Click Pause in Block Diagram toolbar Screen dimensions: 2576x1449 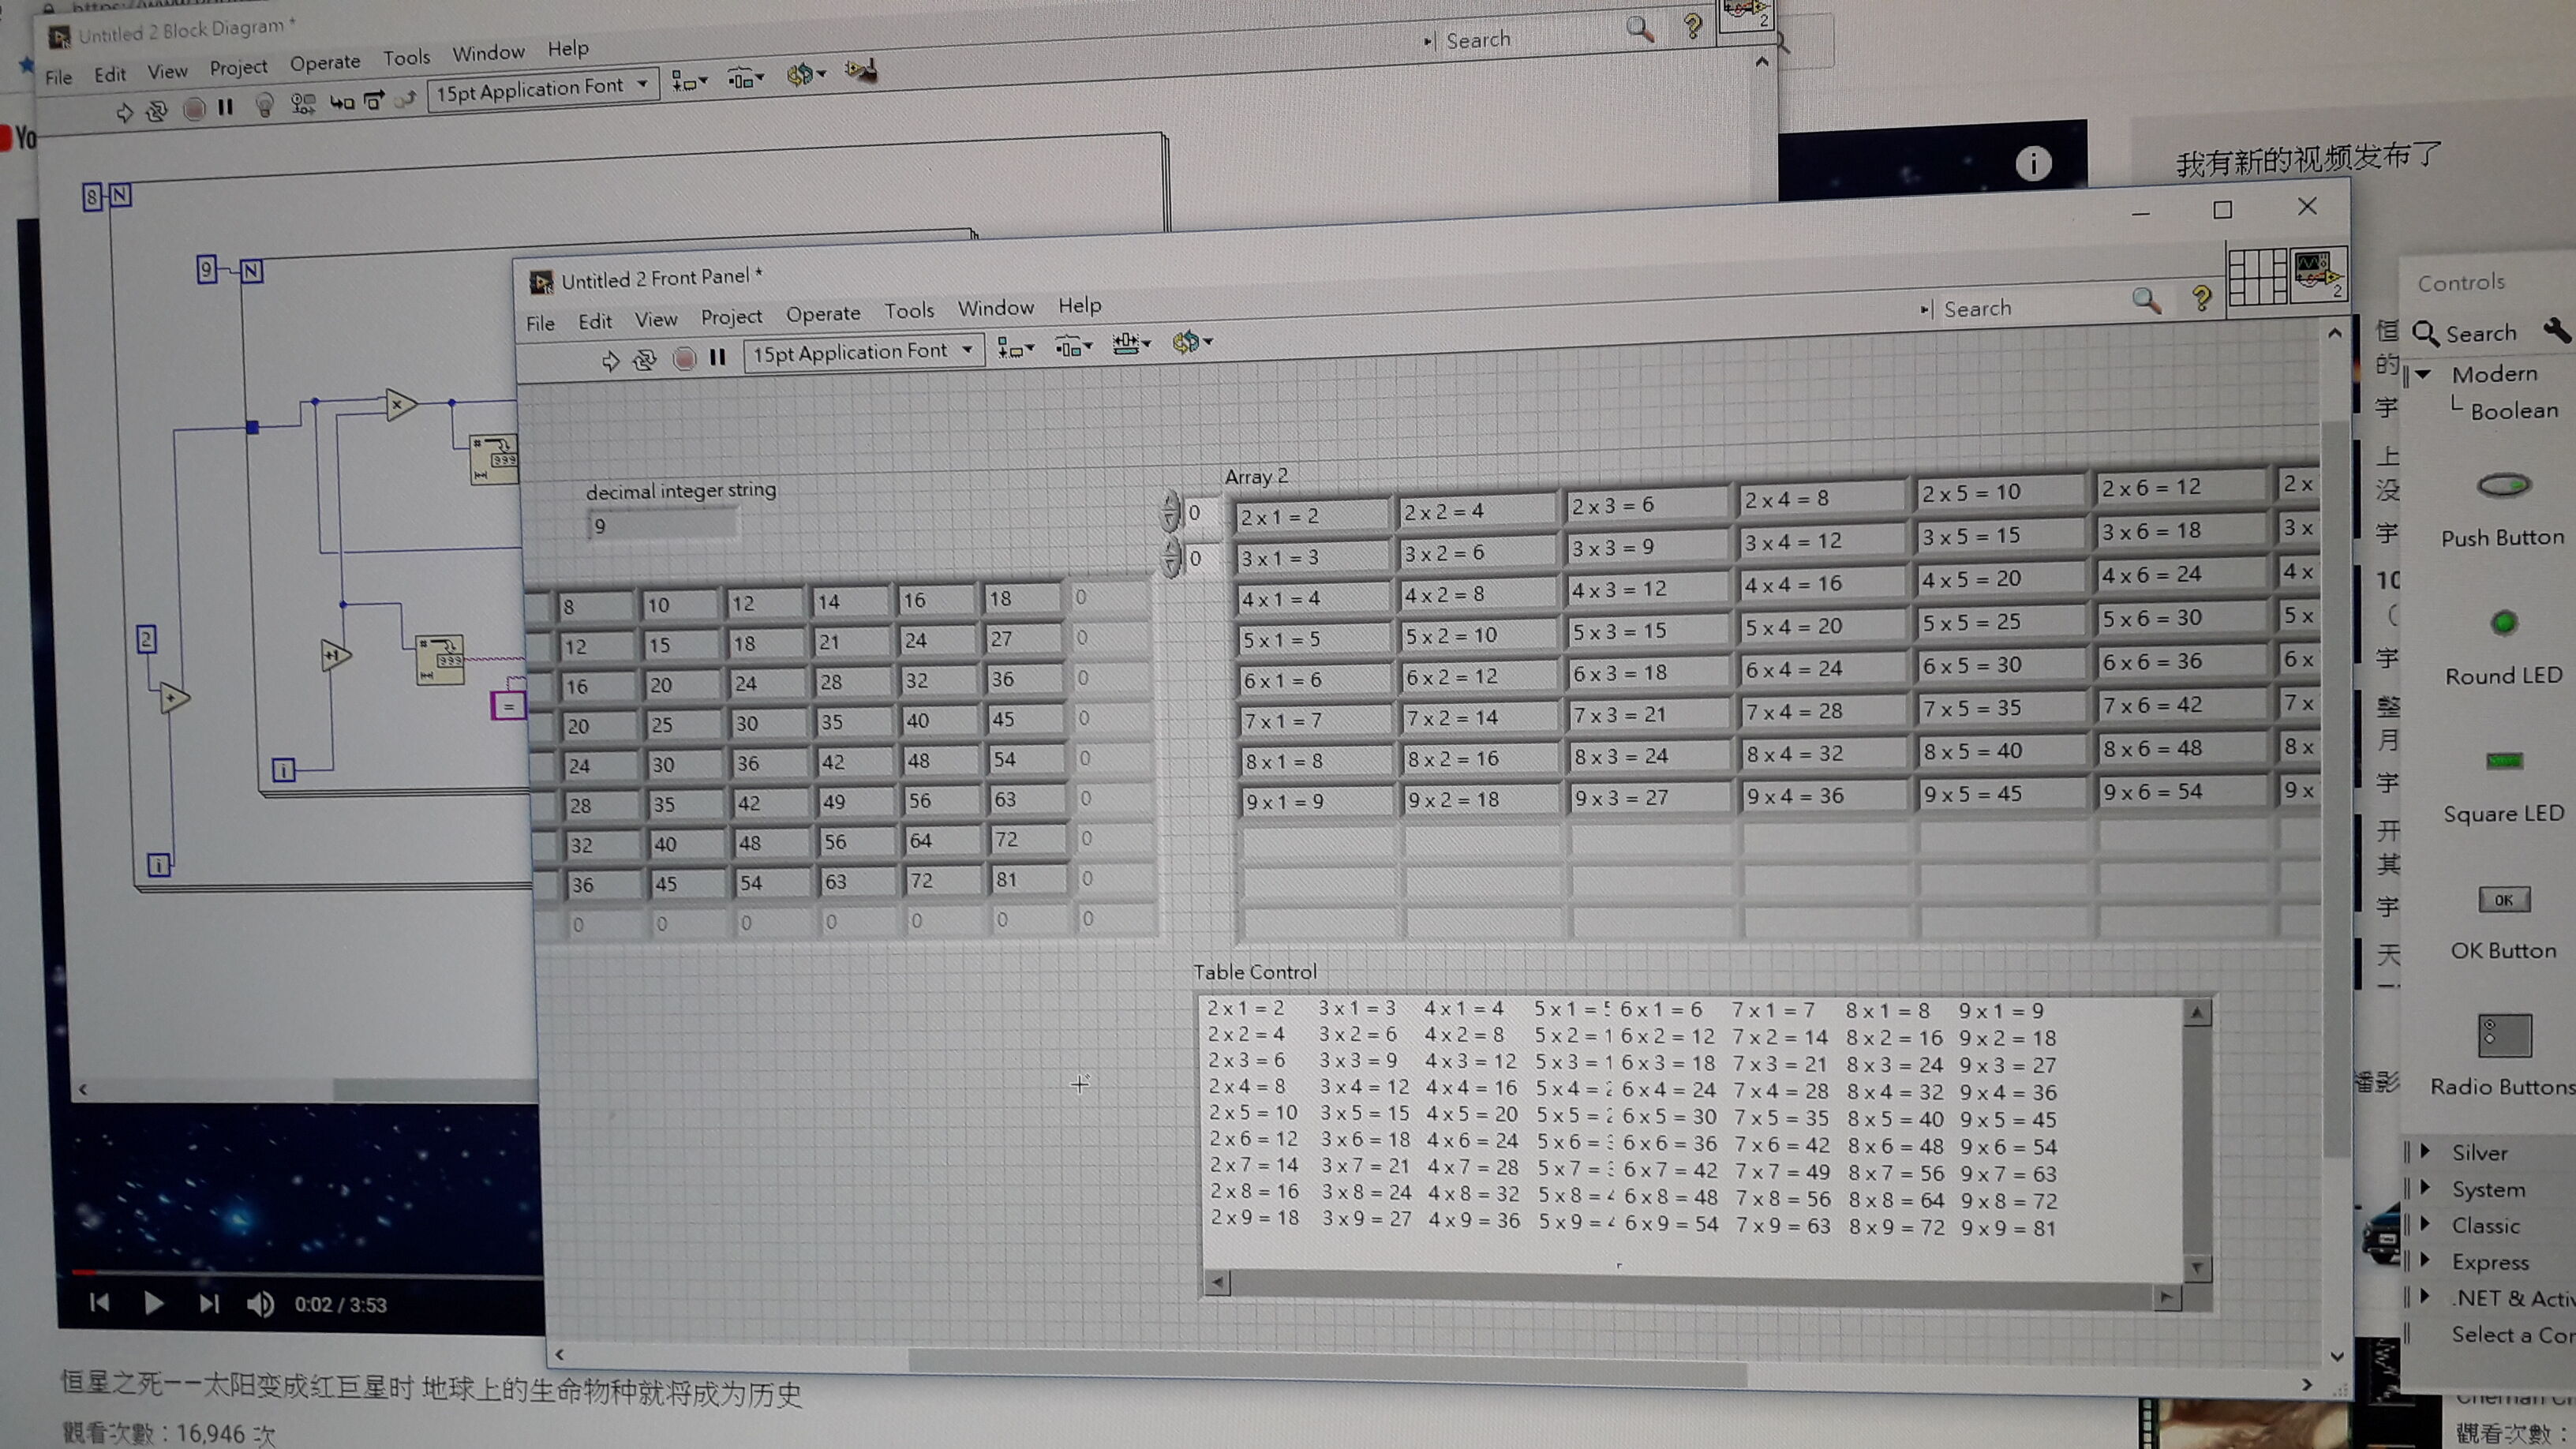(x=226, y=107)
